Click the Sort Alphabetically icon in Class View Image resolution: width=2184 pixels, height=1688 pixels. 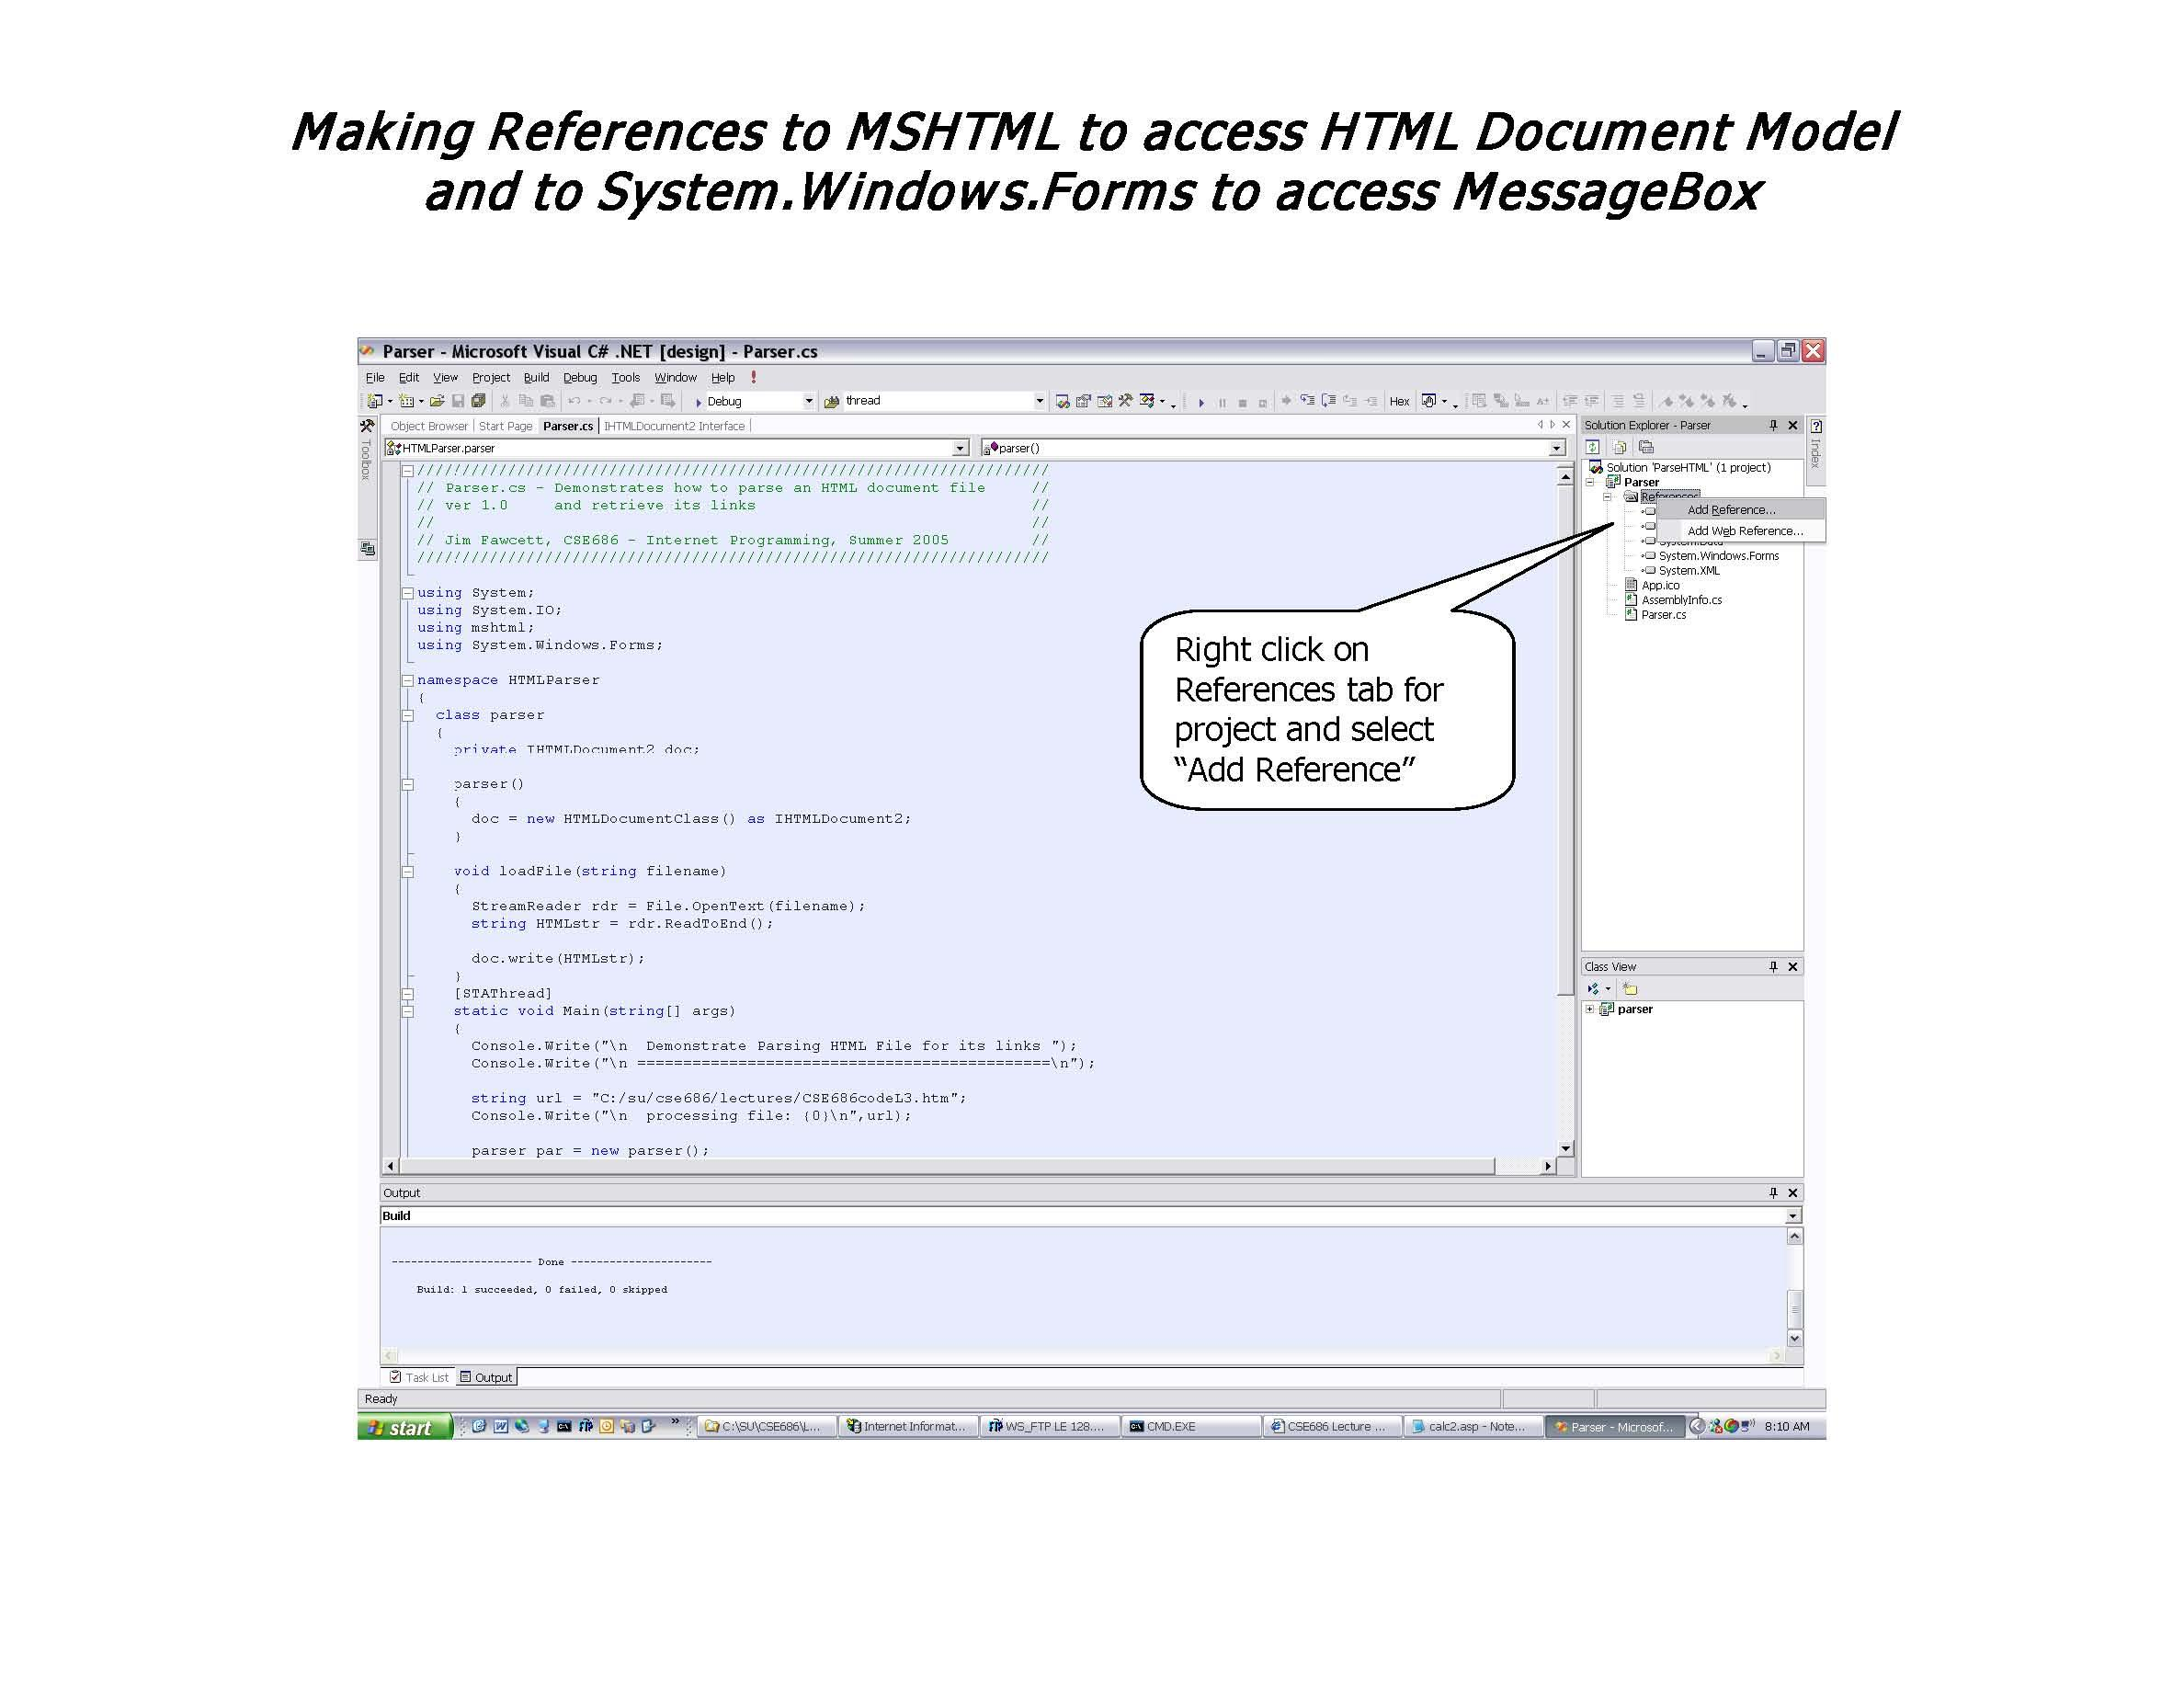coord(1594,988)
